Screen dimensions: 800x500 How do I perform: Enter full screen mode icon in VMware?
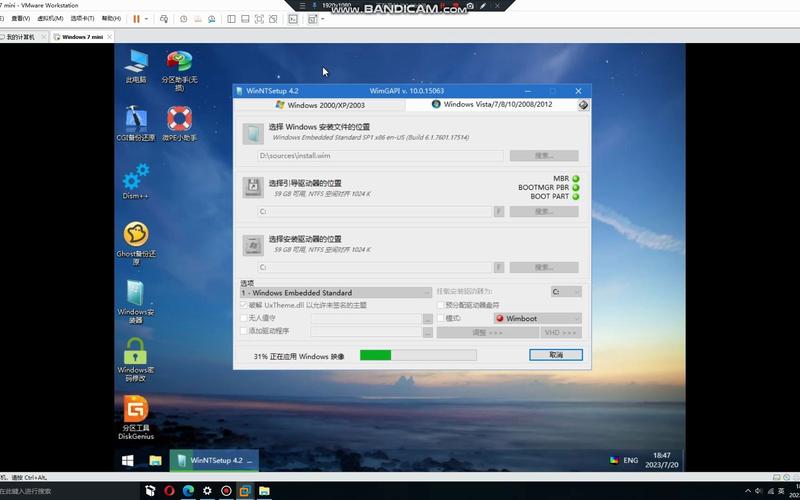click(259, 19)
